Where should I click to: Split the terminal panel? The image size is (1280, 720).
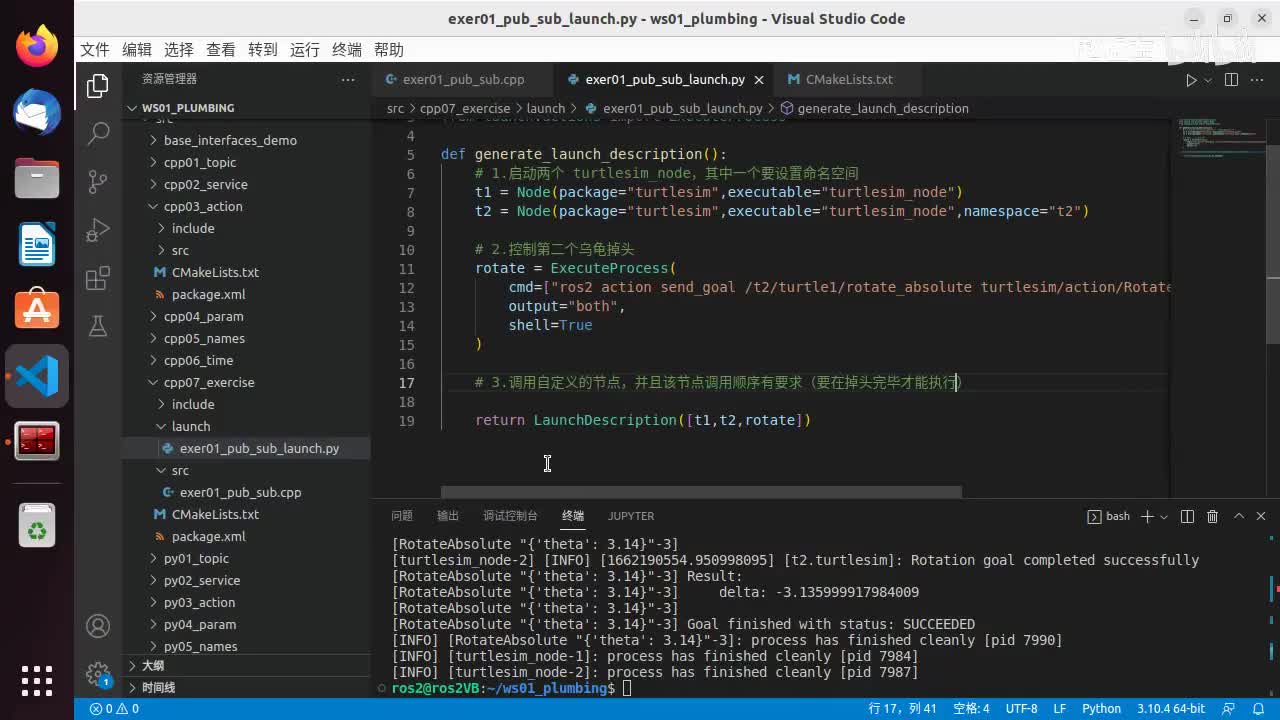[x=1187, y=516]
